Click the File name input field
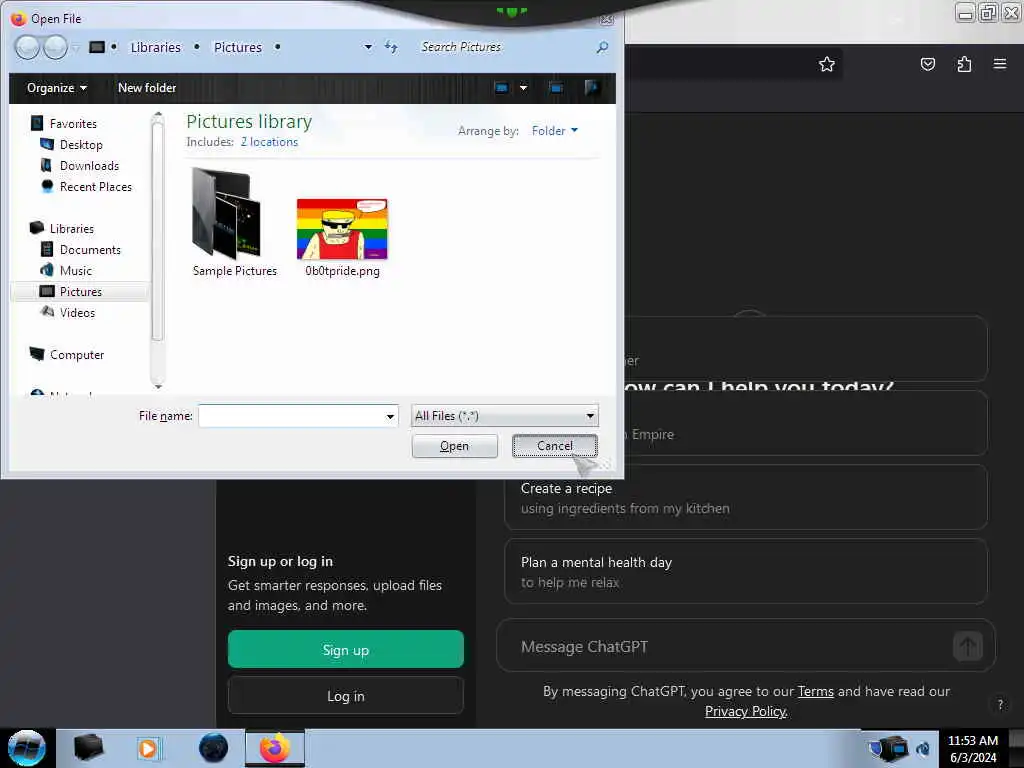The width and height of the screenshot is (1024, 768). (x=291, y=416)
